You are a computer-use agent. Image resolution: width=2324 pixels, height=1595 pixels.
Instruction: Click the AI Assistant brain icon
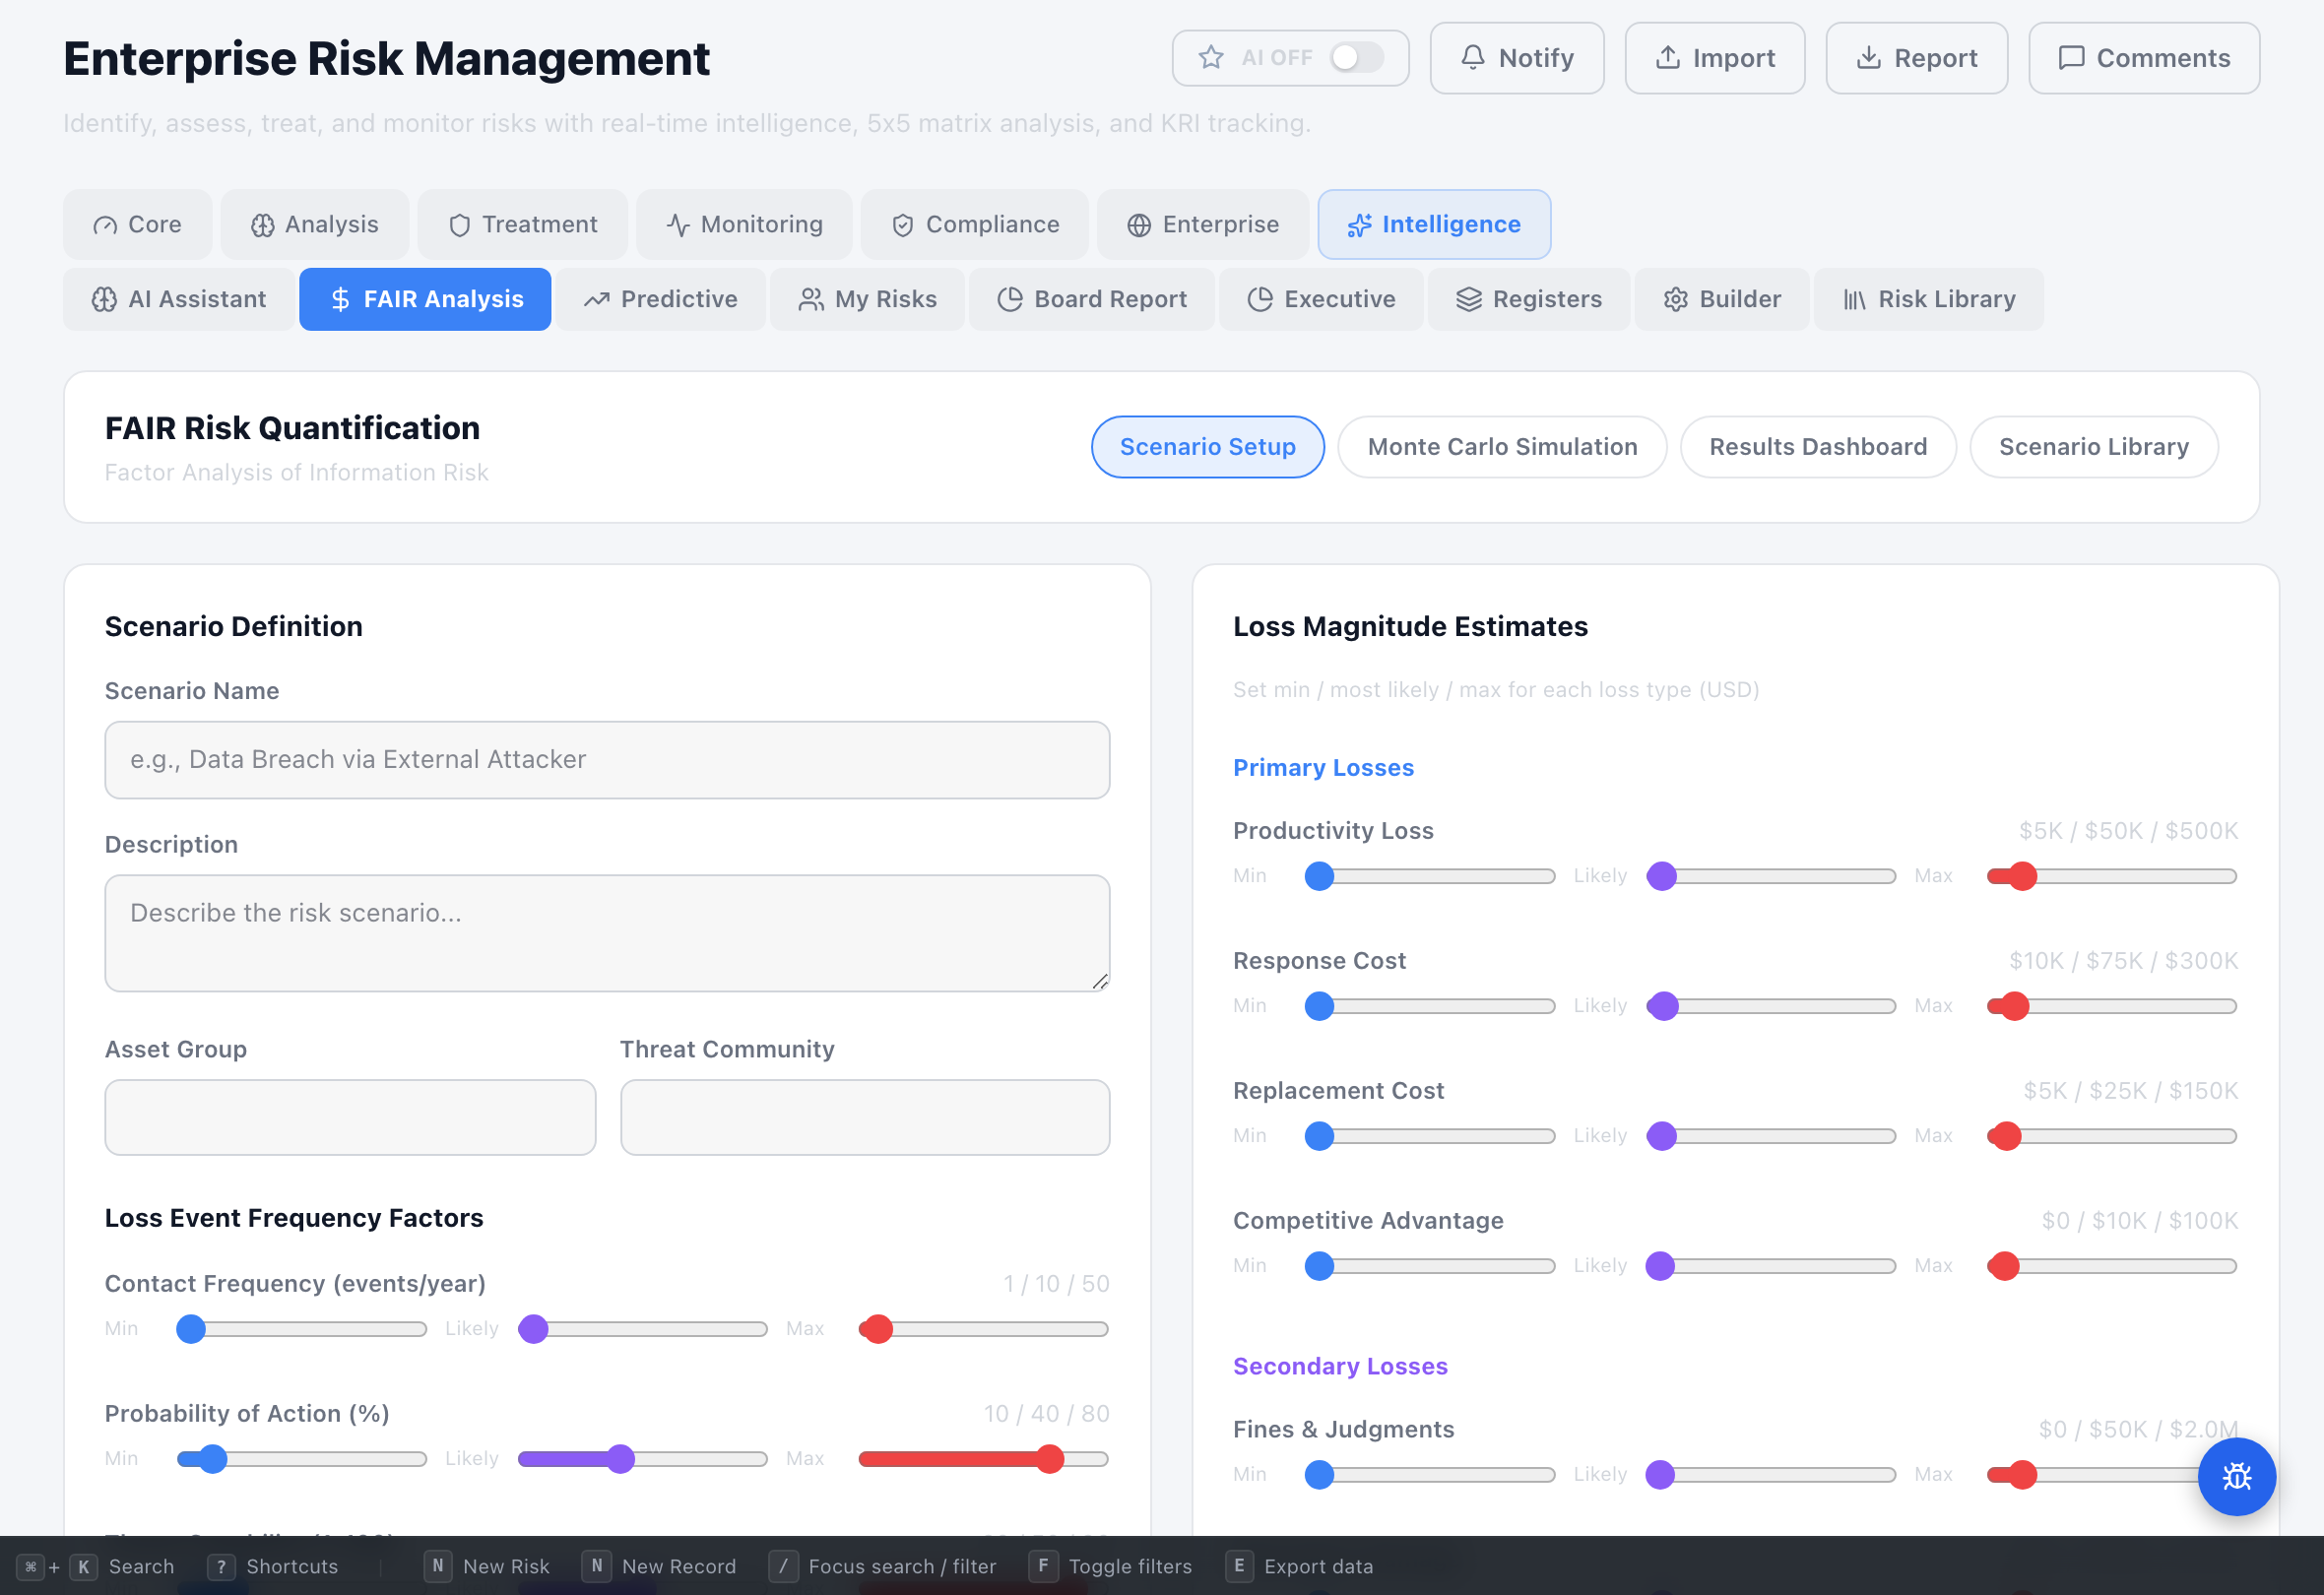[x=103, y=299]
